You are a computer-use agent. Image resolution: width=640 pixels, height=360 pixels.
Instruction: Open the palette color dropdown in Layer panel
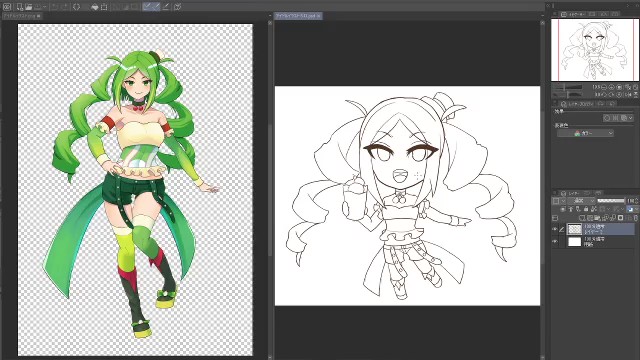pos(559,201)
